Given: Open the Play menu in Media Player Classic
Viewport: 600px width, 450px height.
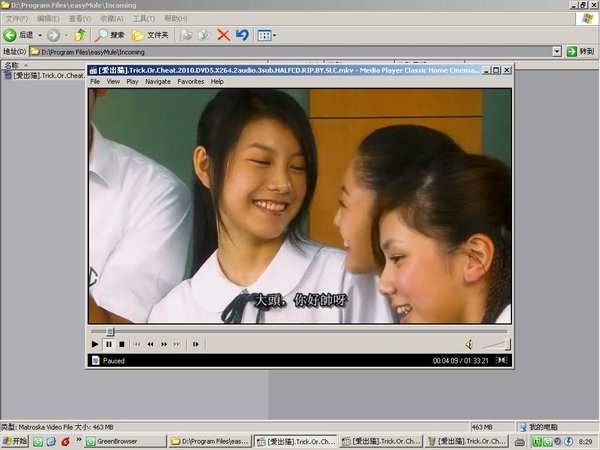Looking at the screenshot, I should tap(132, 82).
